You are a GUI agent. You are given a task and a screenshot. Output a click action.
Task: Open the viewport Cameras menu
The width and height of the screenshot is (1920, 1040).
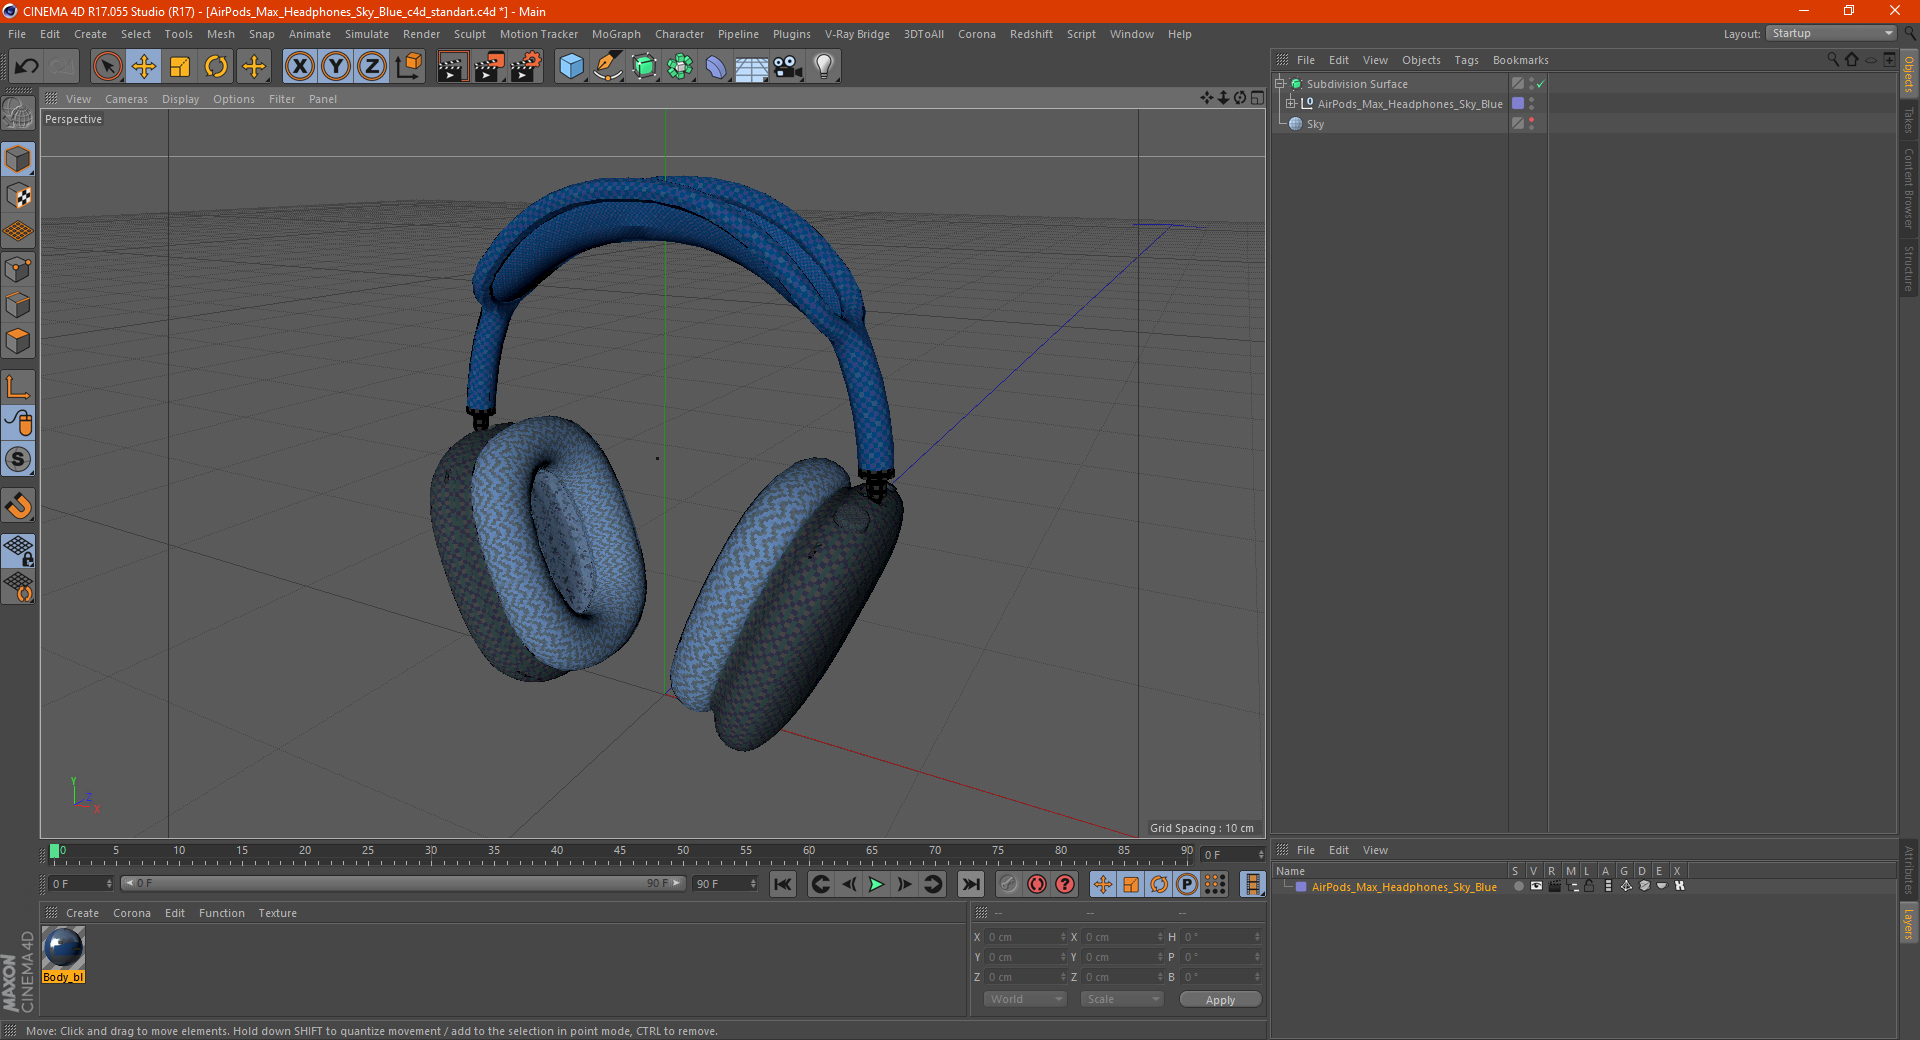pyautogui.click(x=126, y=99)
